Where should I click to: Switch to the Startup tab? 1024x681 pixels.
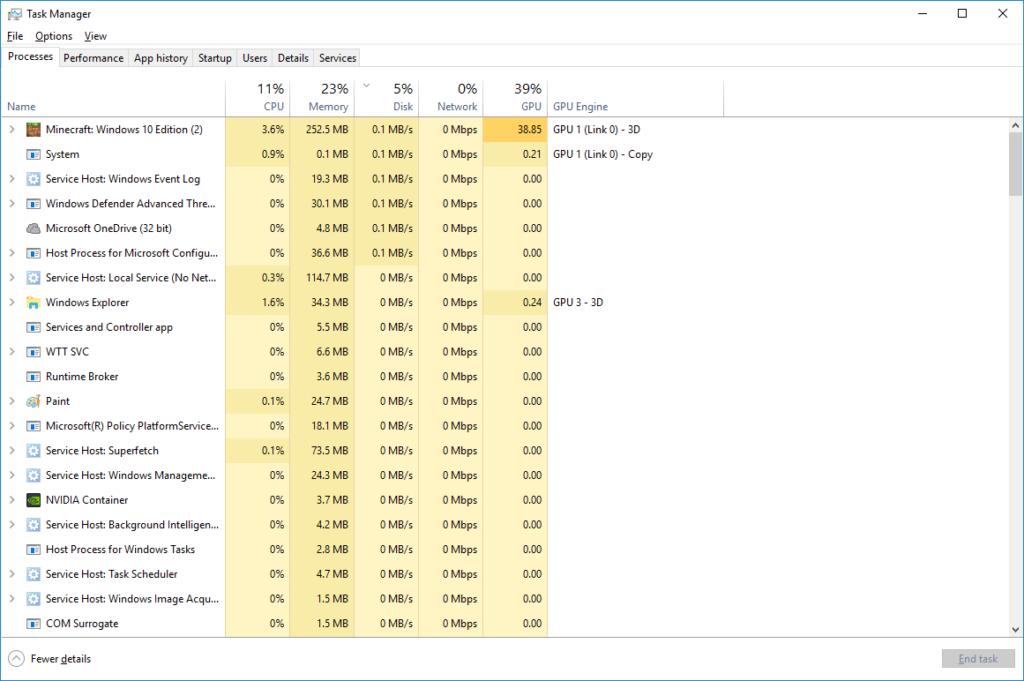(215, 58)
